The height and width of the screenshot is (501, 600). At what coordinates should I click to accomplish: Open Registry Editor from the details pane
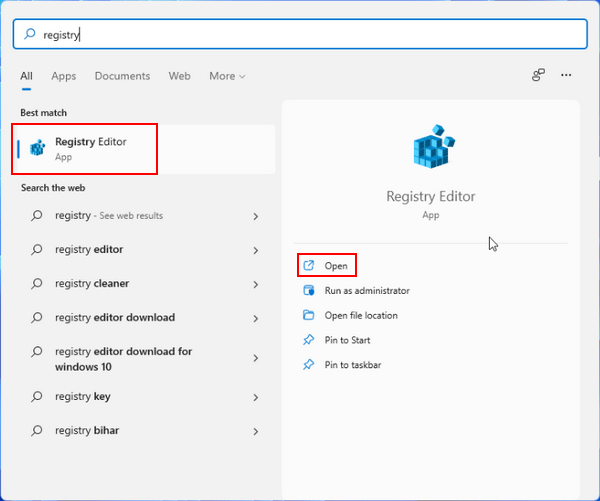click(x=336, y=266)
